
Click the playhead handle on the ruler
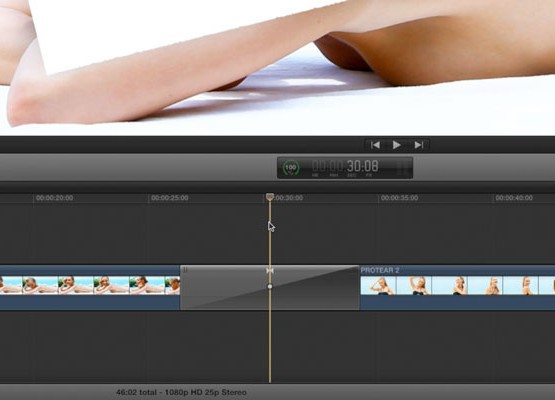pos(270,197)
